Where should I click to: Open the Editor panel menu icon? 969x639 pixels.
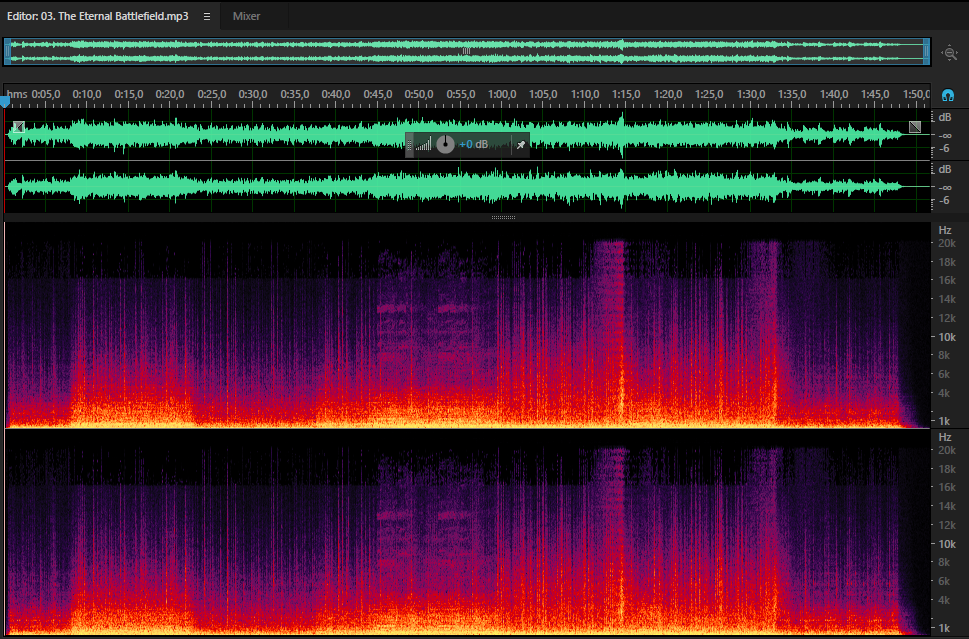pos(207,17)
